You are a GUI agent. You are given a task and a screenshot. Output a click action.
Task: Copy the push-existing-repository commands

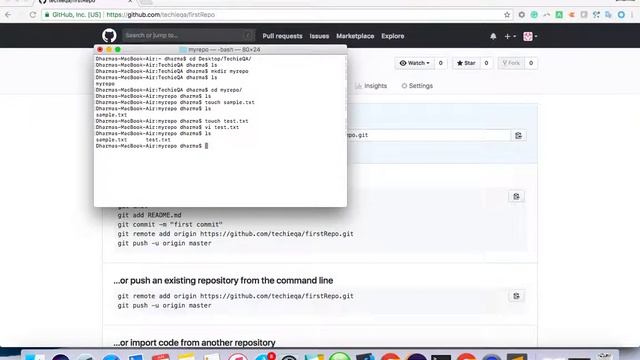pyautogui.click(x=516, y=296)
